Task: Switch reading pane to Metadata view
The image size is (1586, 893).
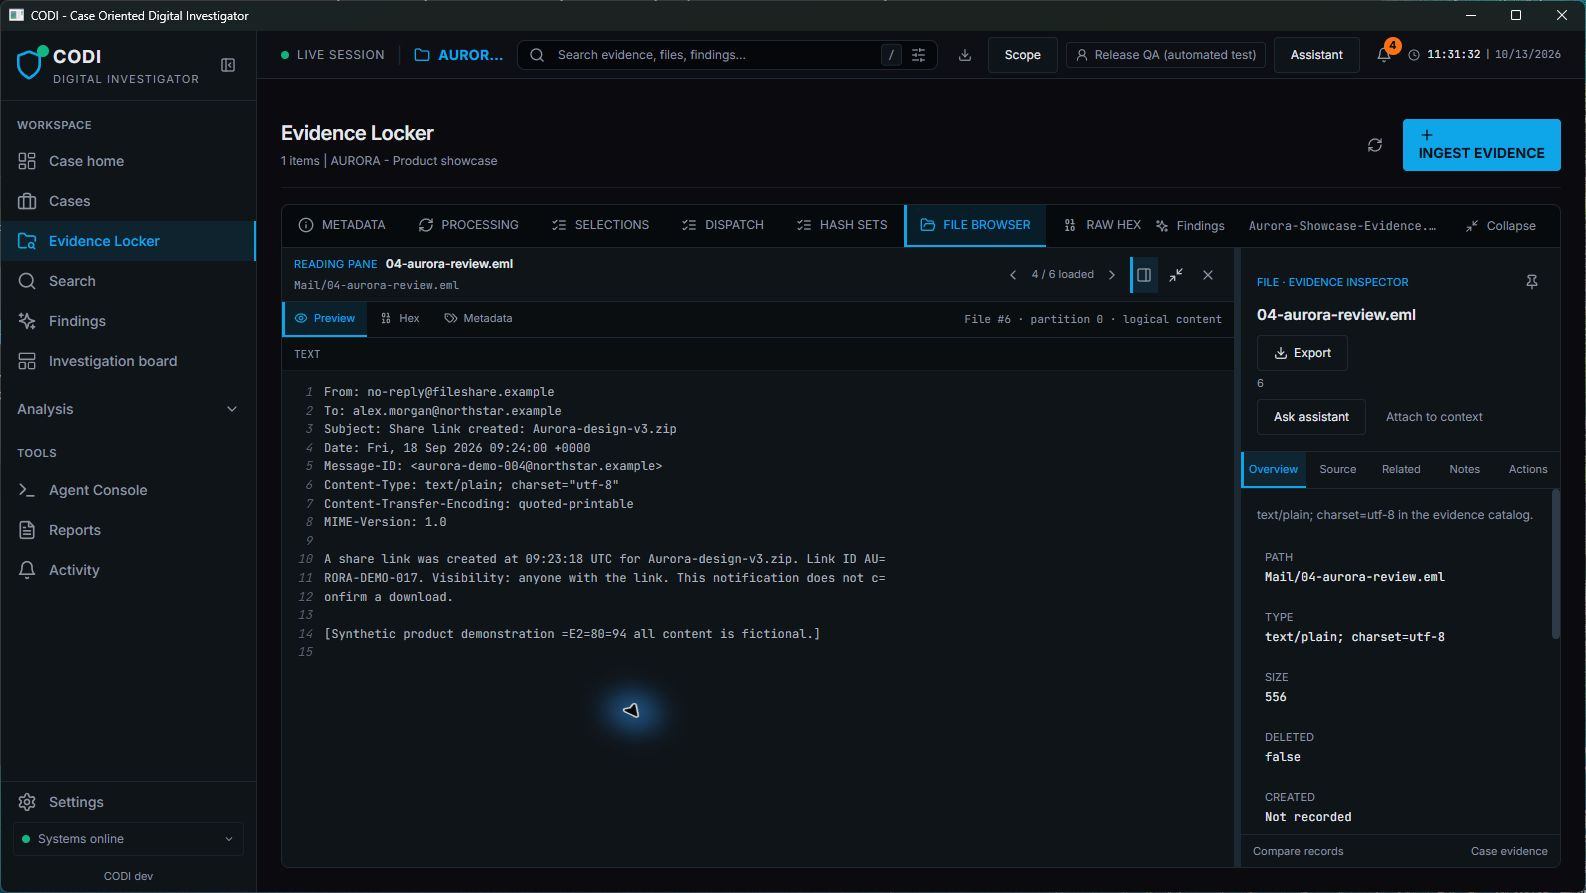Action: pyautogui.click(x=478, y=318)
